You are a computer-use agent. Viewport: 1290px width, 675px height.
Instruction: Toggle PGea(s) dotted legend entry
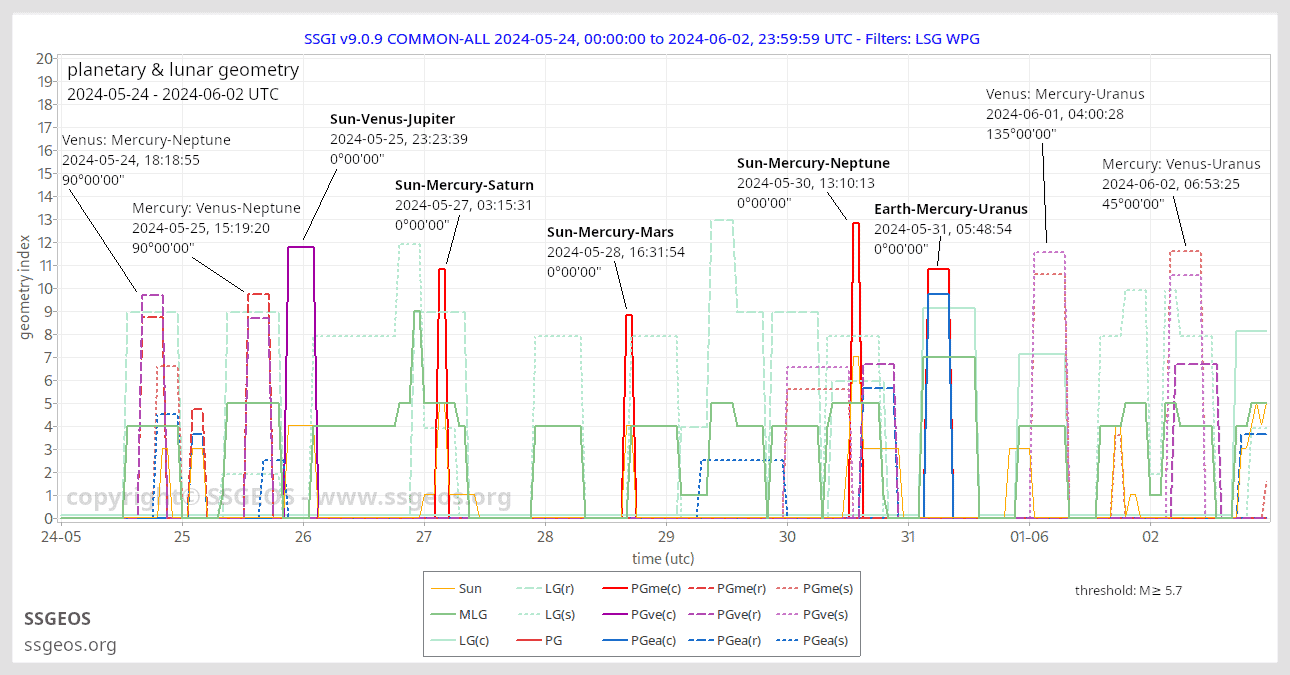click(x=826, y=641)
